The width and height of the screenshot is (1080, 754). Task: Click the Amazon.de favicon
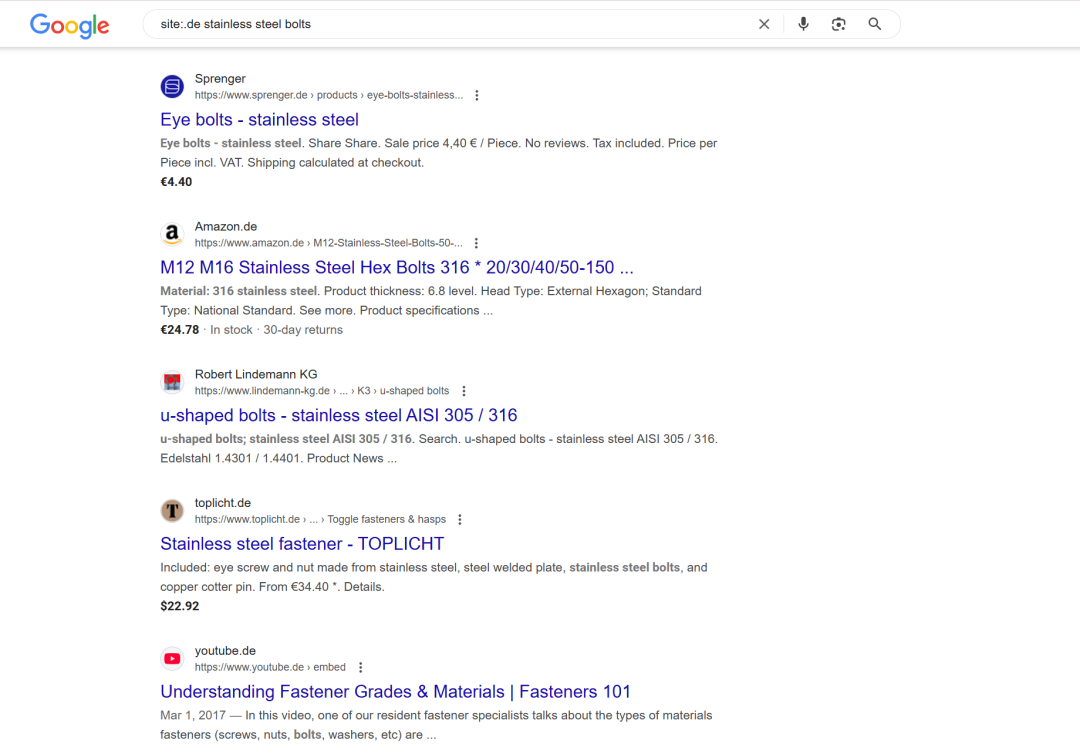pyautogui.click(x=172, y=235)
